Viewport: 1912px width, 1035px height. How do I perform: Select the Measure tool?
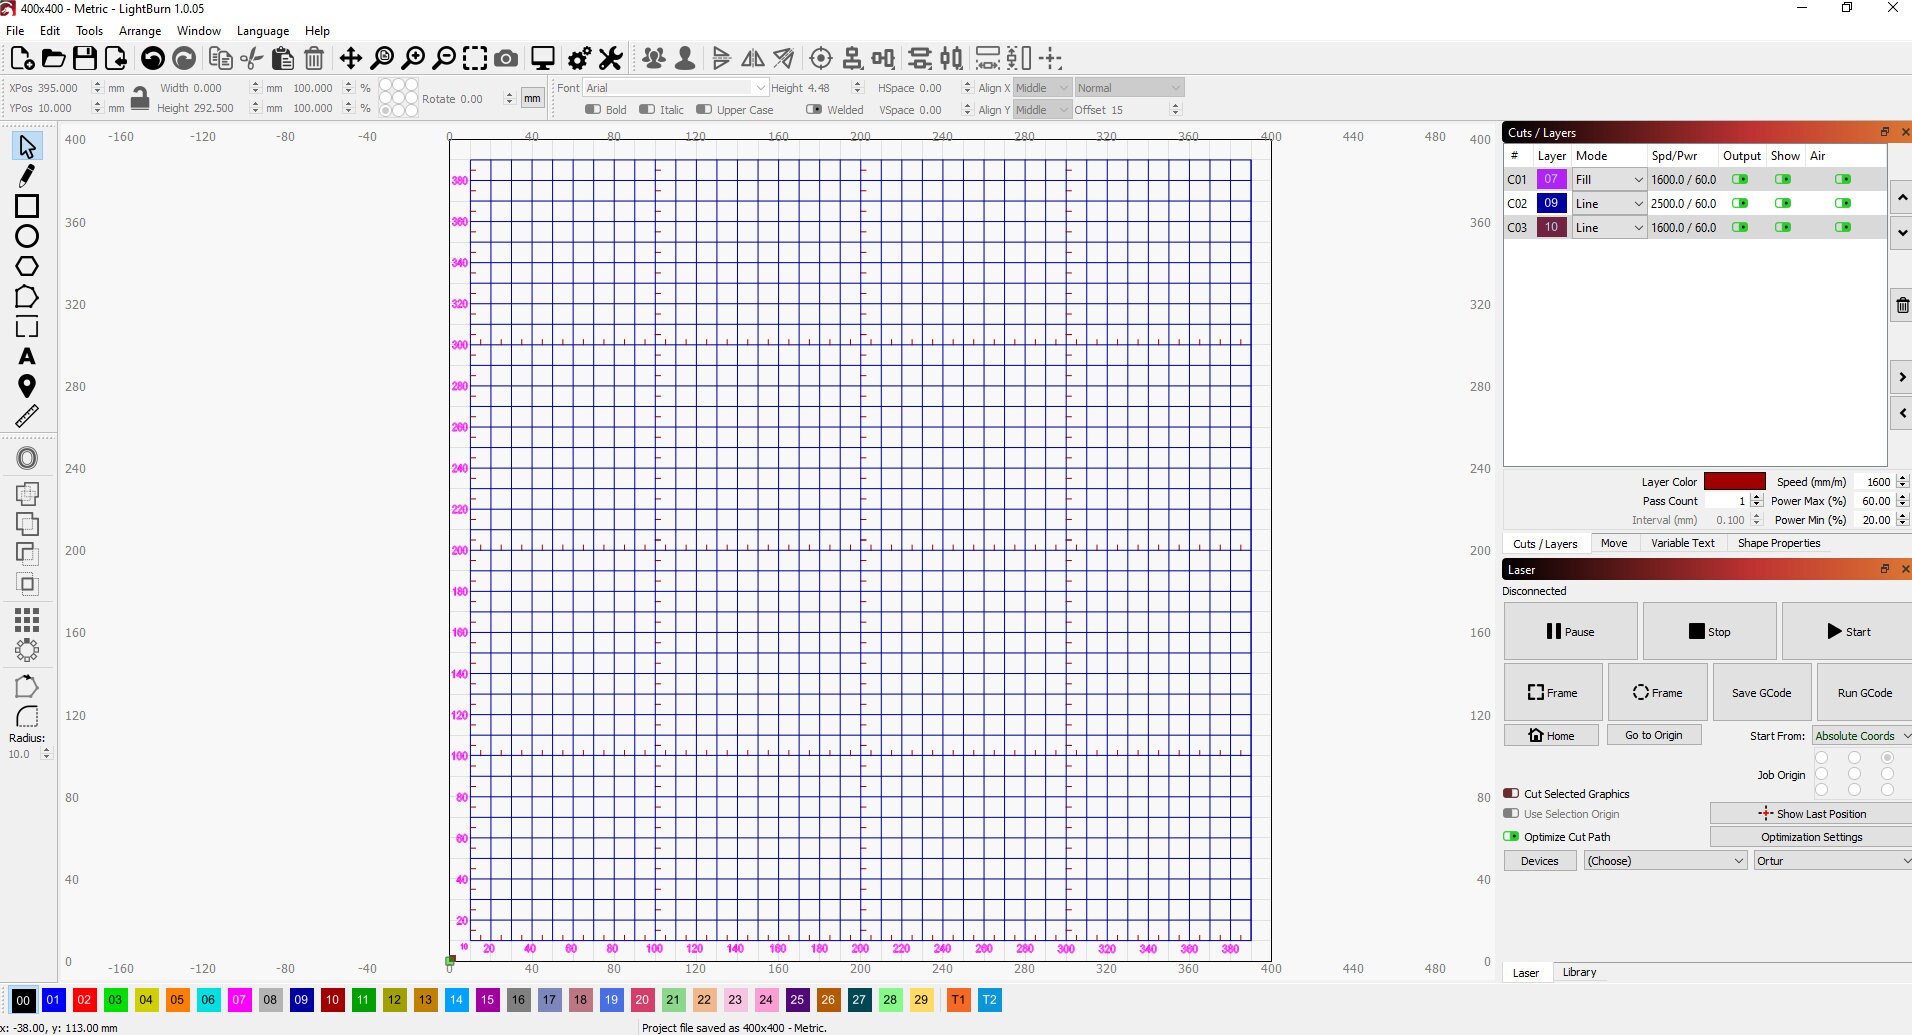tap(27, 416)
